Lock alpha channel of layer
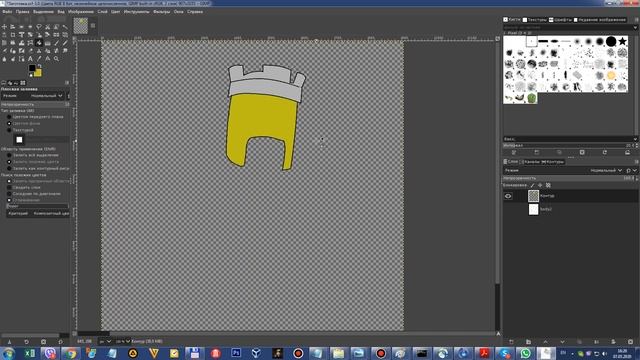Viewport: 640px width, 360px height. coord(548,185)
